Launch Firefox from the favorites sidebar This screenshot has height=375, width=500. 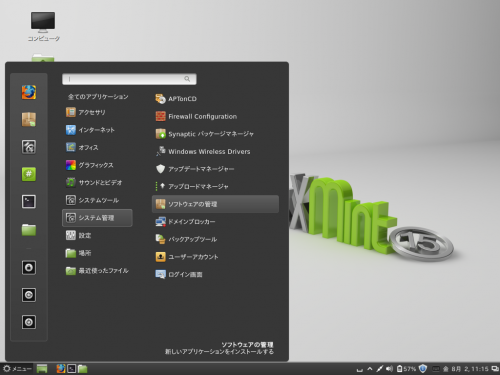[29, 92]
